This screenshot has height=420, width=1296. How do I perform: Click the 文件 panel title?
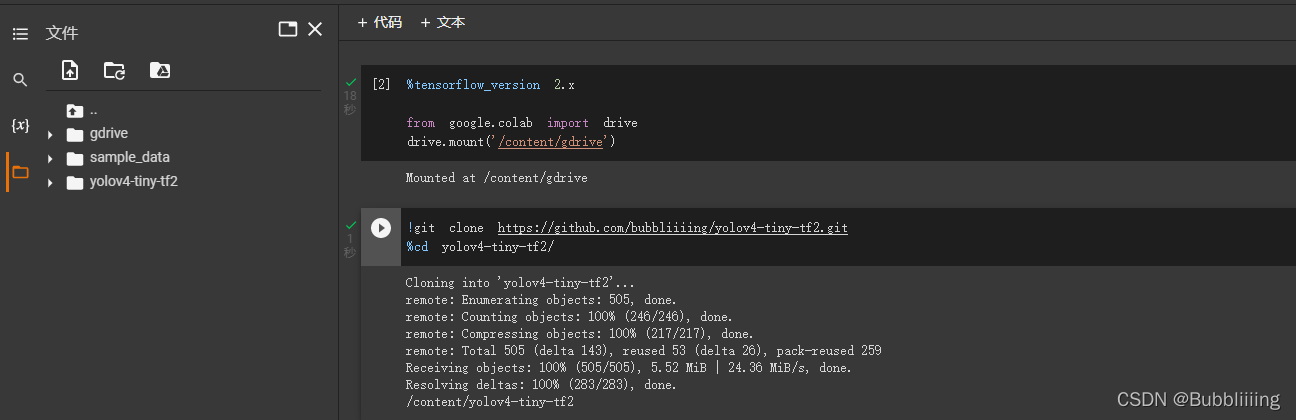(62, 33)
